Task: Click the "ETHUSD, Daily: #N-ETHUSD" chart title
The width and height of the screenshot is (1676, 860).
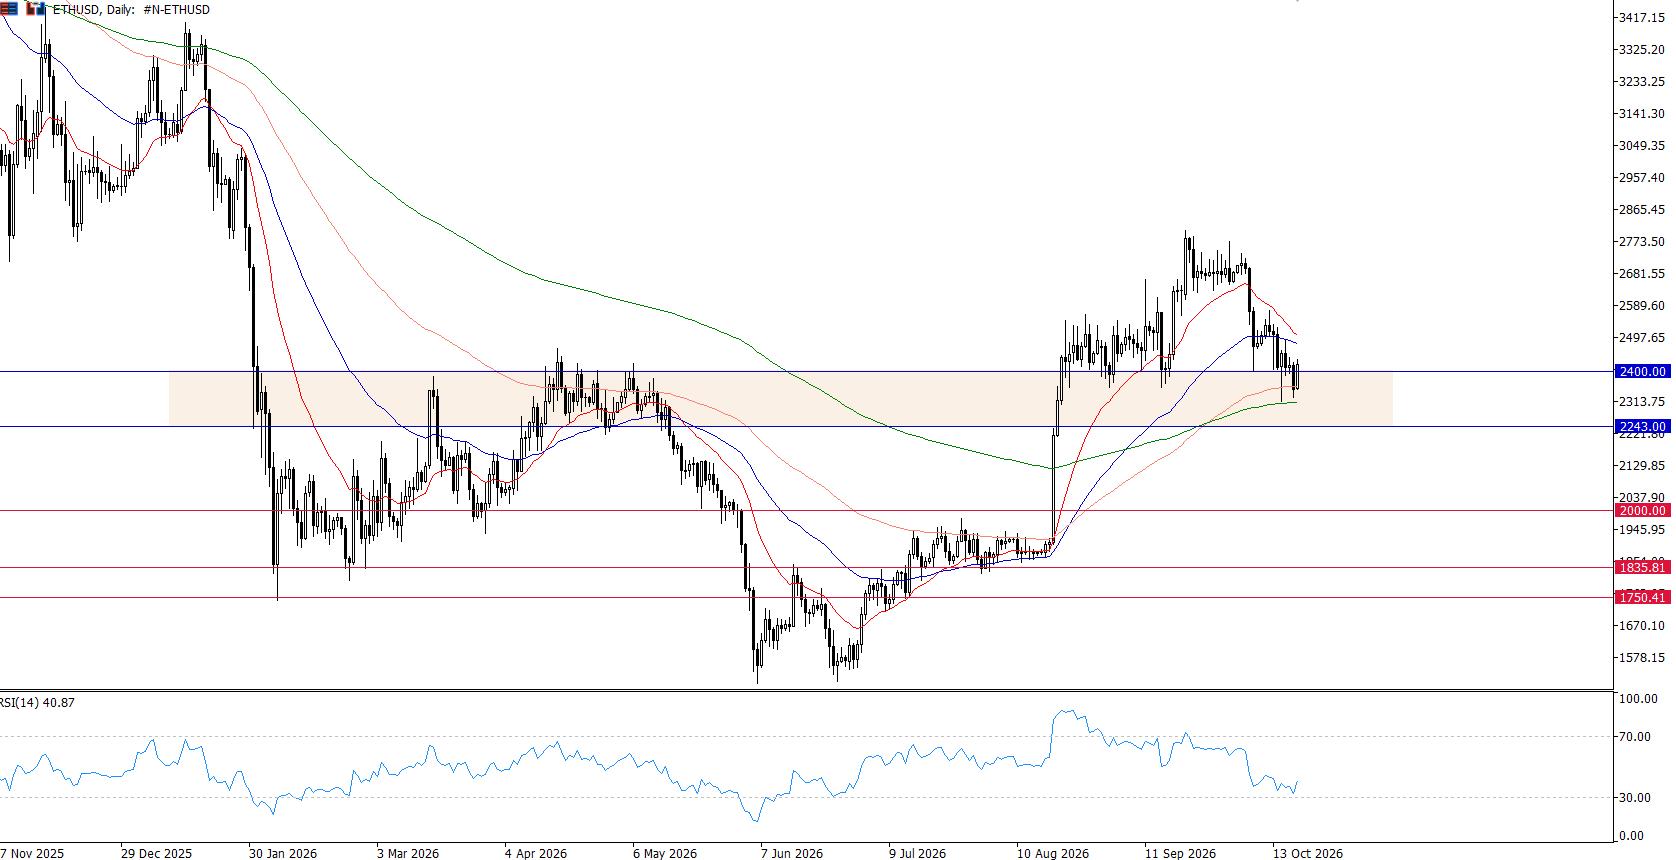Action: 131,9
